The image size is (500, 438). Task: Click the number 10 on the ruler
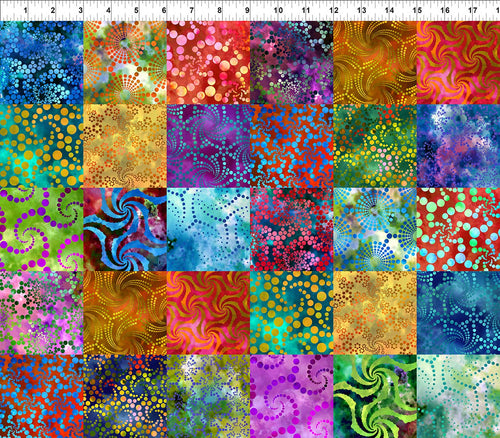click(x=278, y=10)
